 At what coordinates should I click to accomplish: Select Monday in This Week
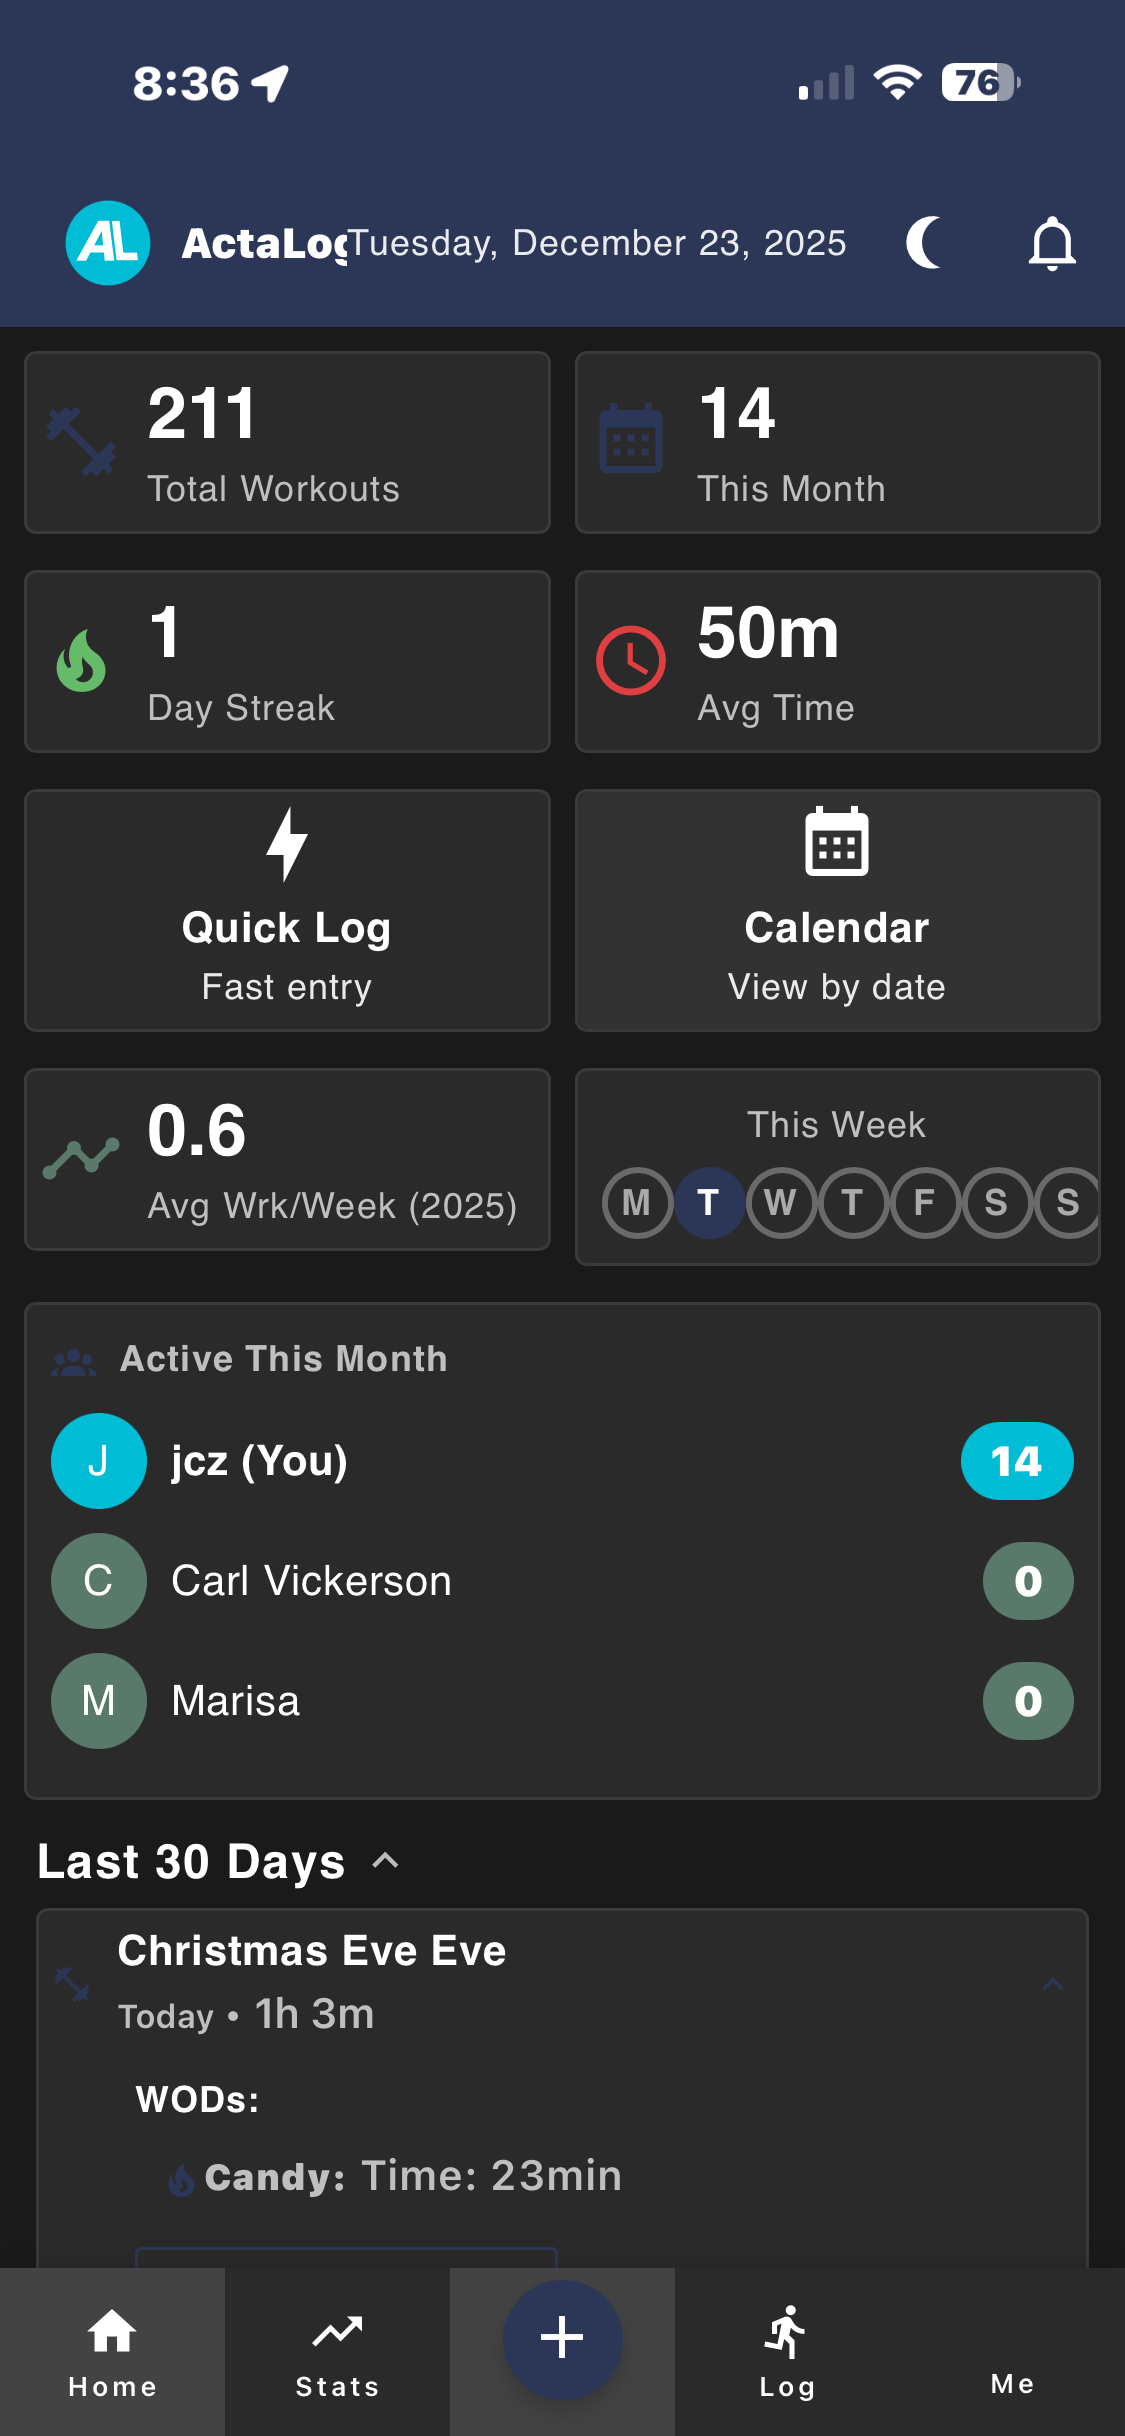point(636,1202)
